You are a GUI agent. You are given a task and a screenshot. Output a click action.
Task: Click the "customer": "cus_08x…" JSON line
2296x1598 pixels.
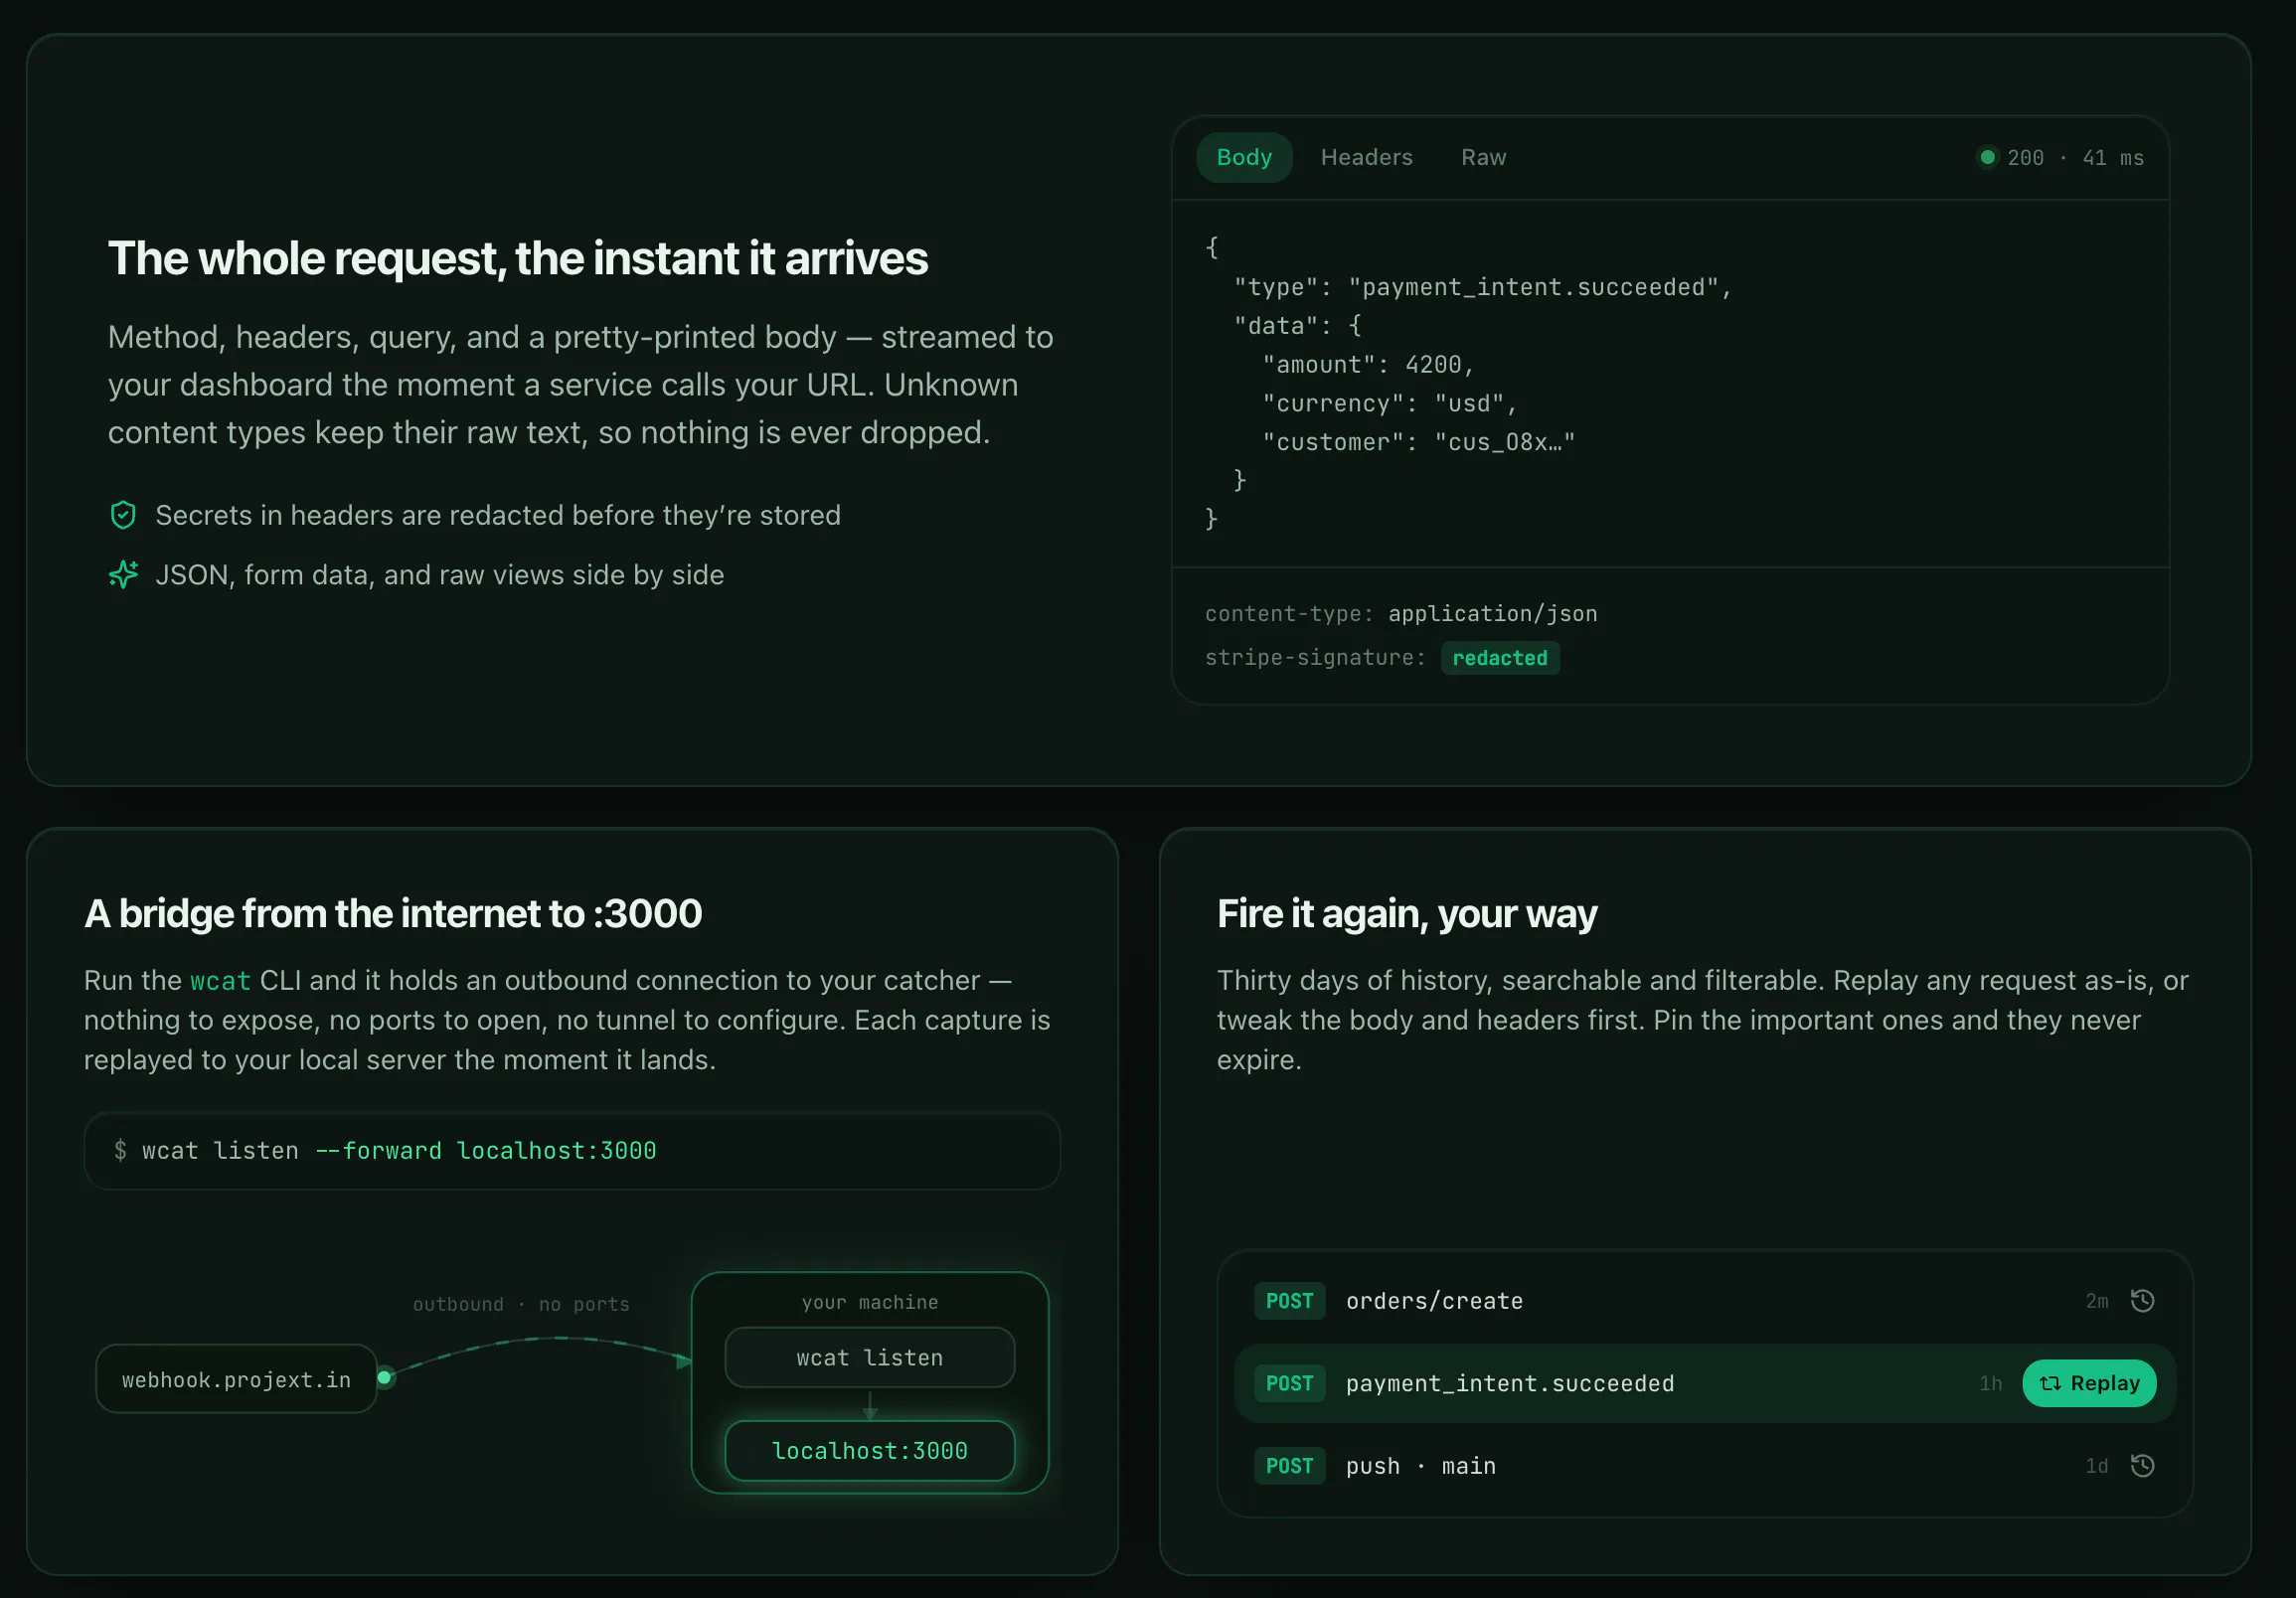(x=1418, y=442)
